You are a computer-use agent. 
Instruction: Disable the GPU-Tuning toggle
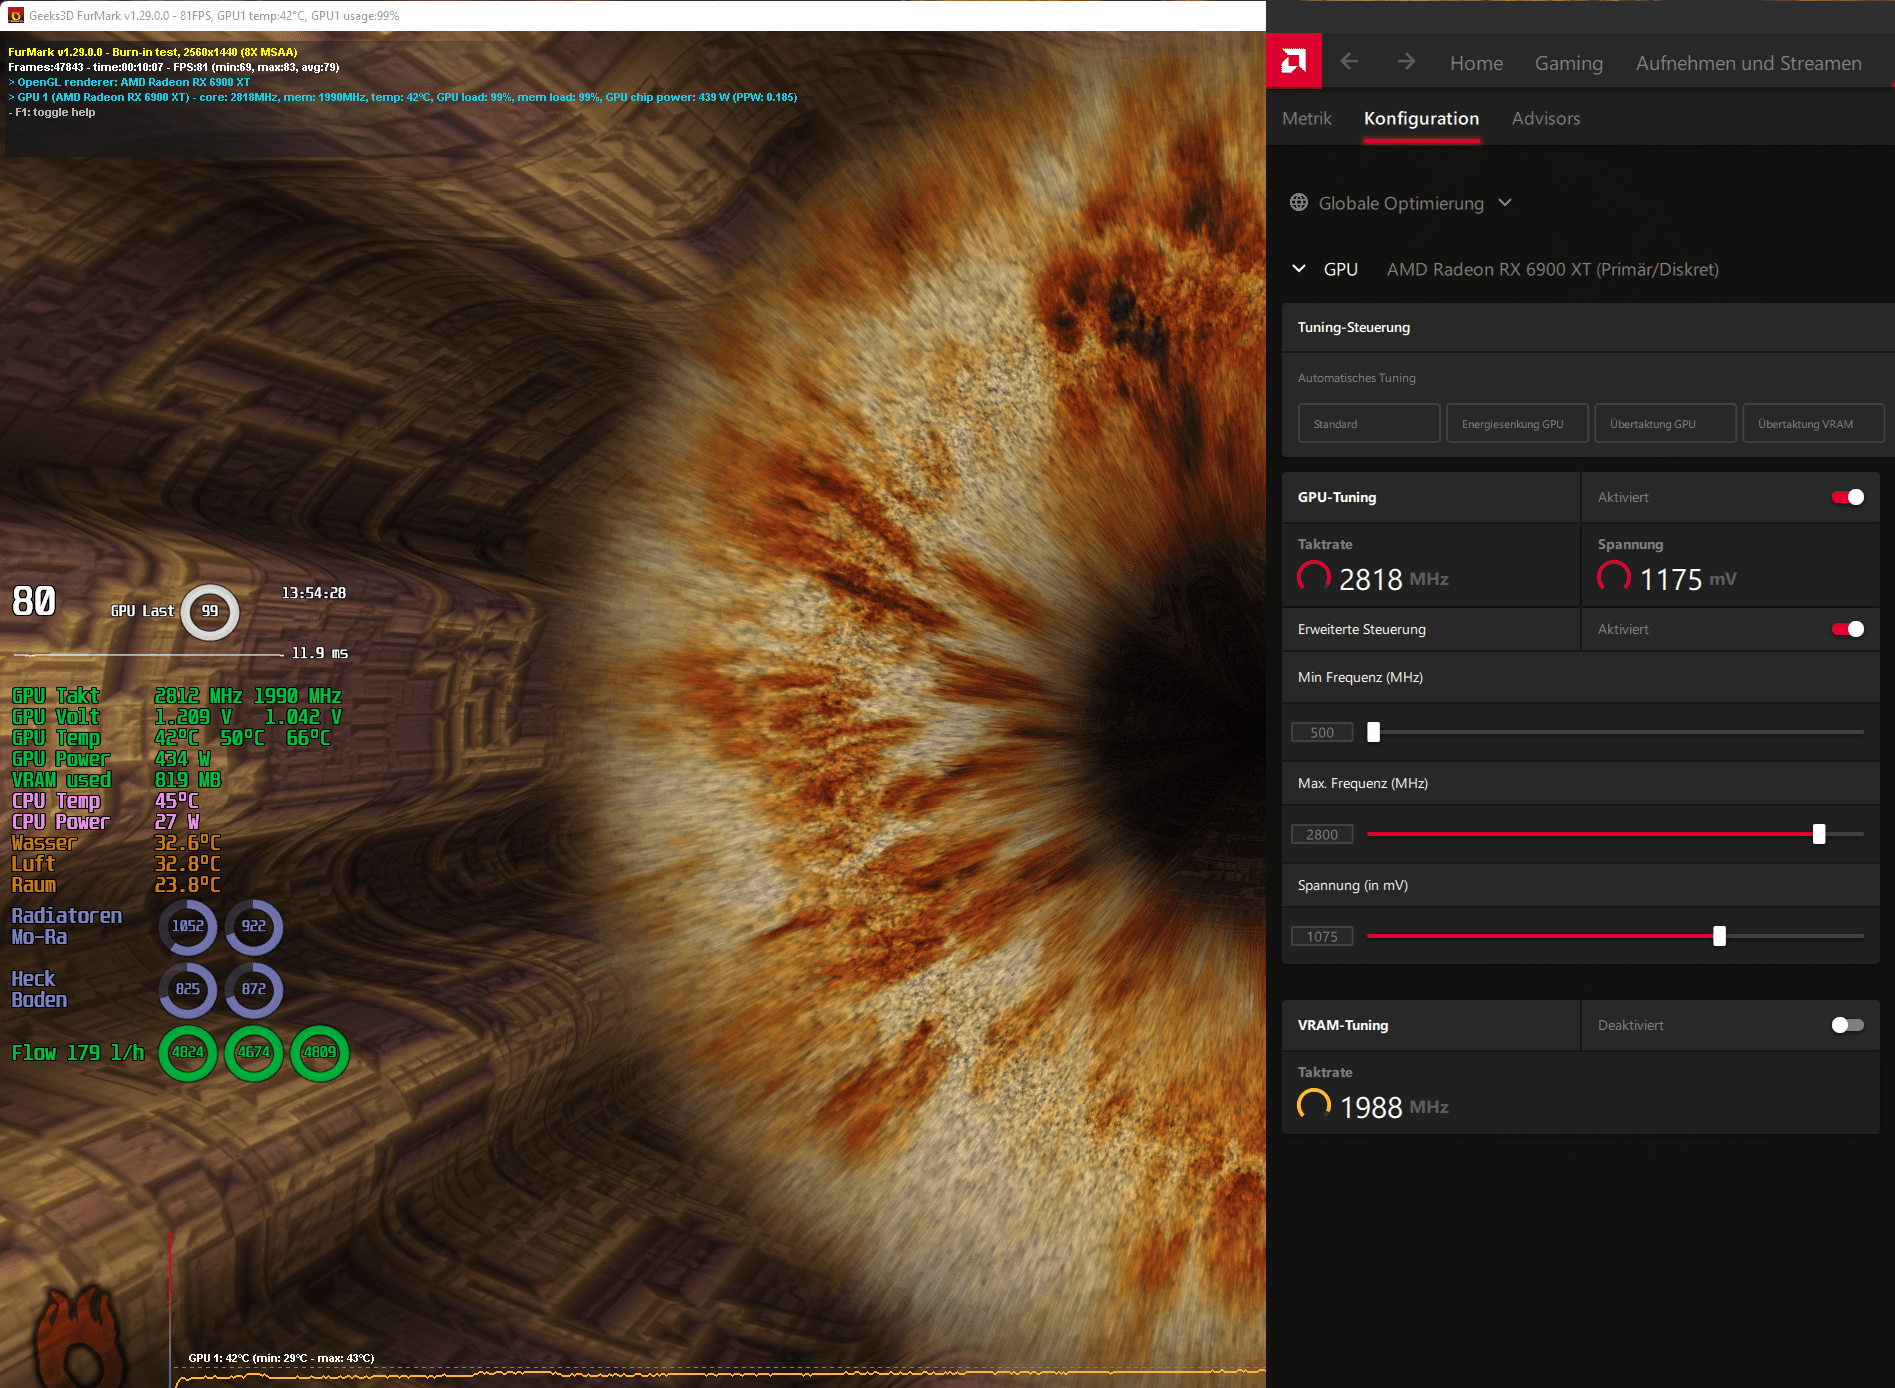(1847, 497)
